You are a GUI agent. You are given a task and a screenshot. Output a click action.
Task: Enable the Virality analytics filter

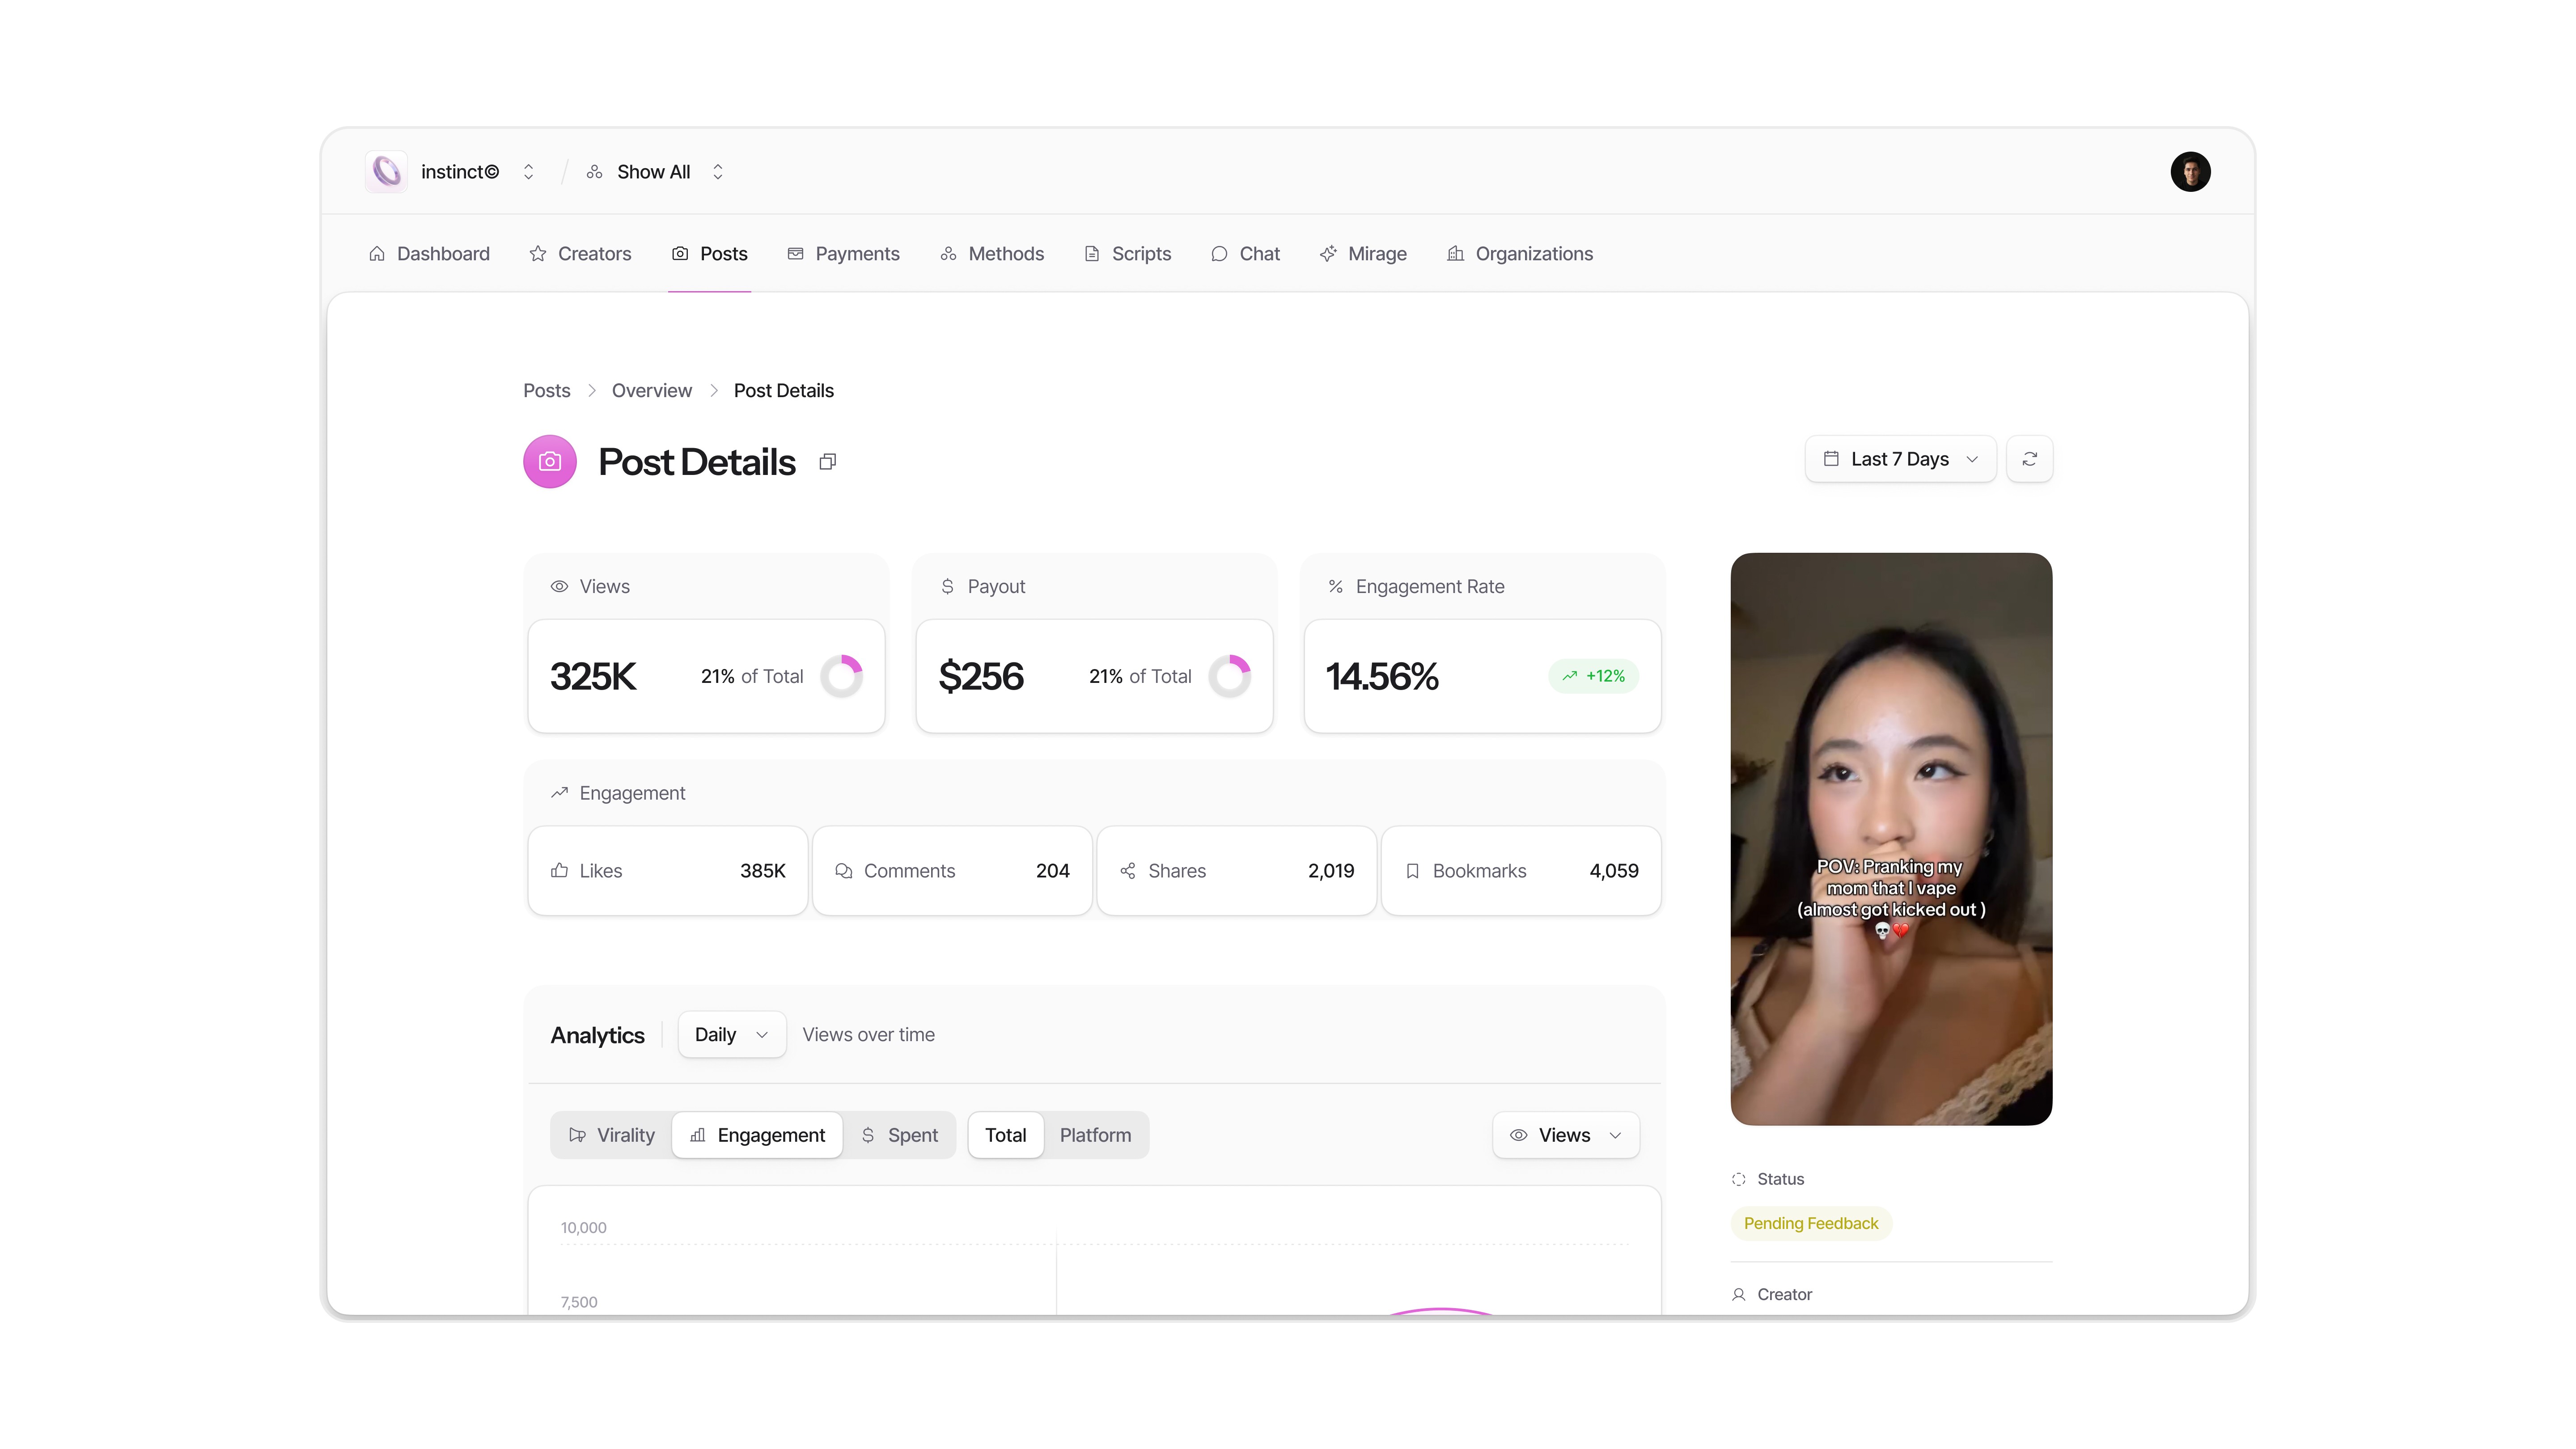[611, 1135]
